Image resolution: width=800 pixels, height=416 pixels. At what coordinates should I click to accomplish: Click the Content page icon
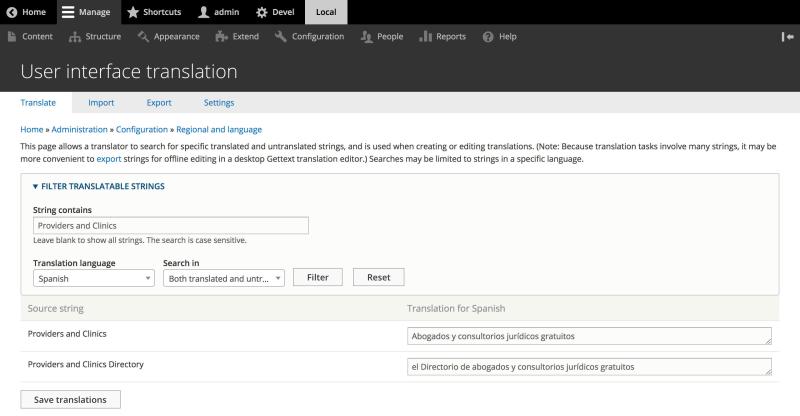[x=12, y=37]
